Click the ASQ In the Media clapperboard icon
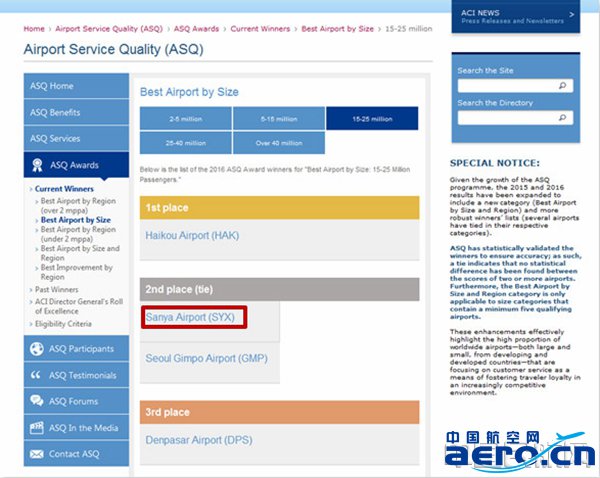This screenshot has height=478, width=600. (37, 427)
